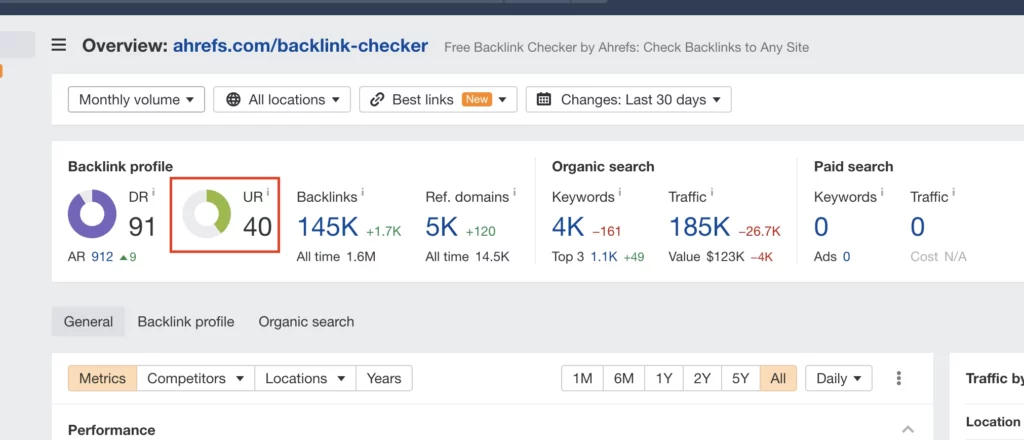Open the Paid Traffic info icon
Viewport: 1024px width, 440px height.
[953, 192]
